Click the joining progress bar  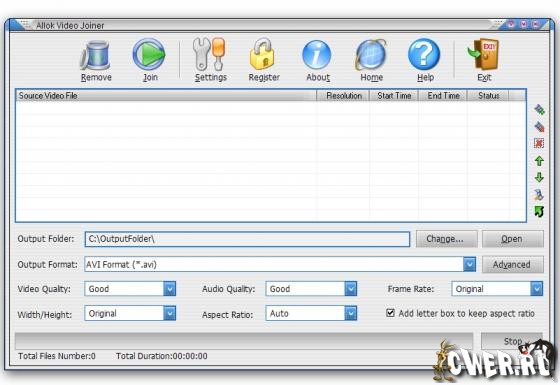(x=244, y=341)
